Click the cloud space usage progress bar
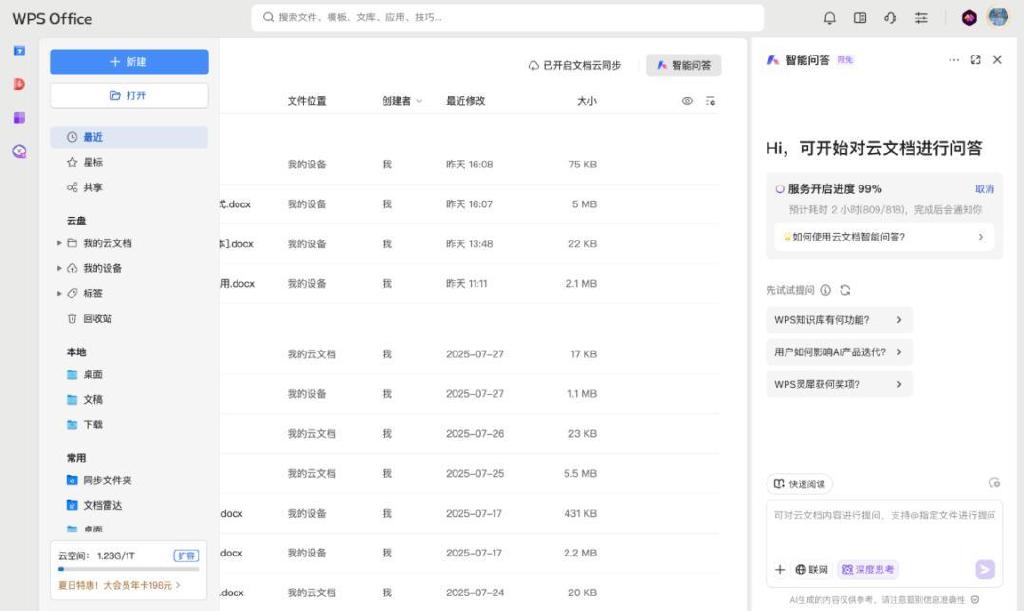This screenshot has width=1024, height=611. click(129, 569)
